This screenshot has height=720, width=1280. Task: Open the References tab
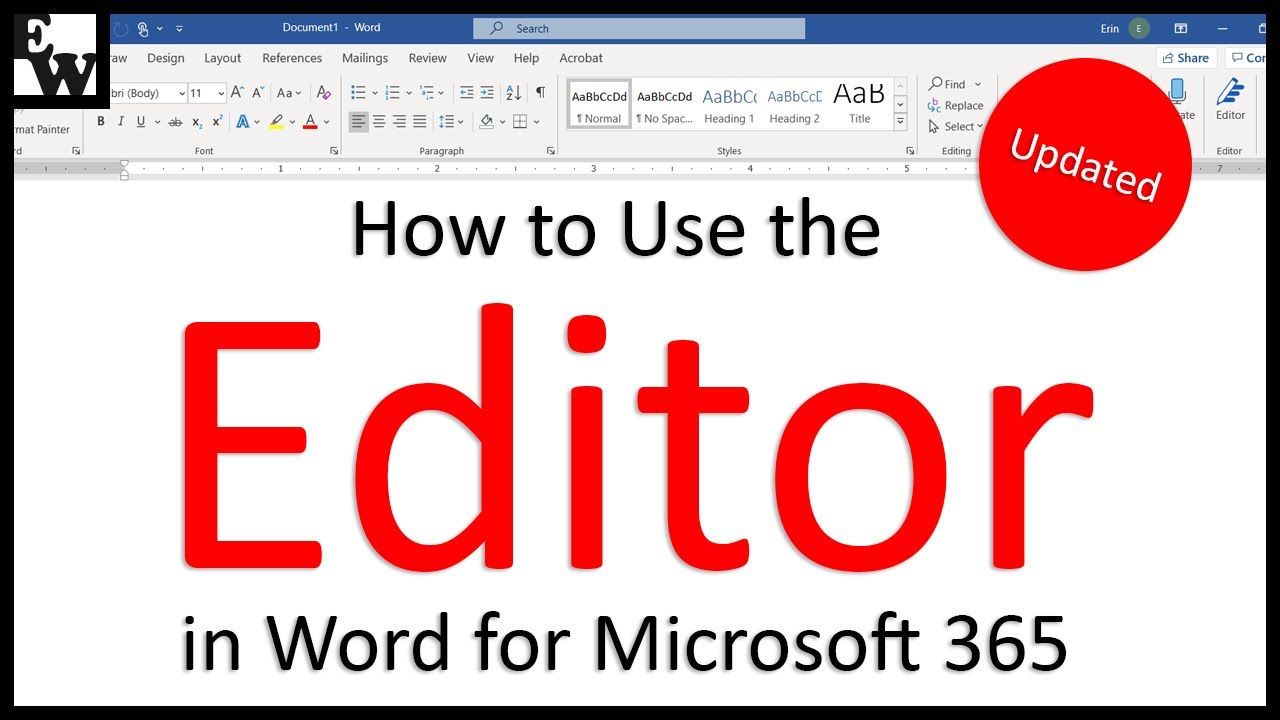[x=292, y=58]
